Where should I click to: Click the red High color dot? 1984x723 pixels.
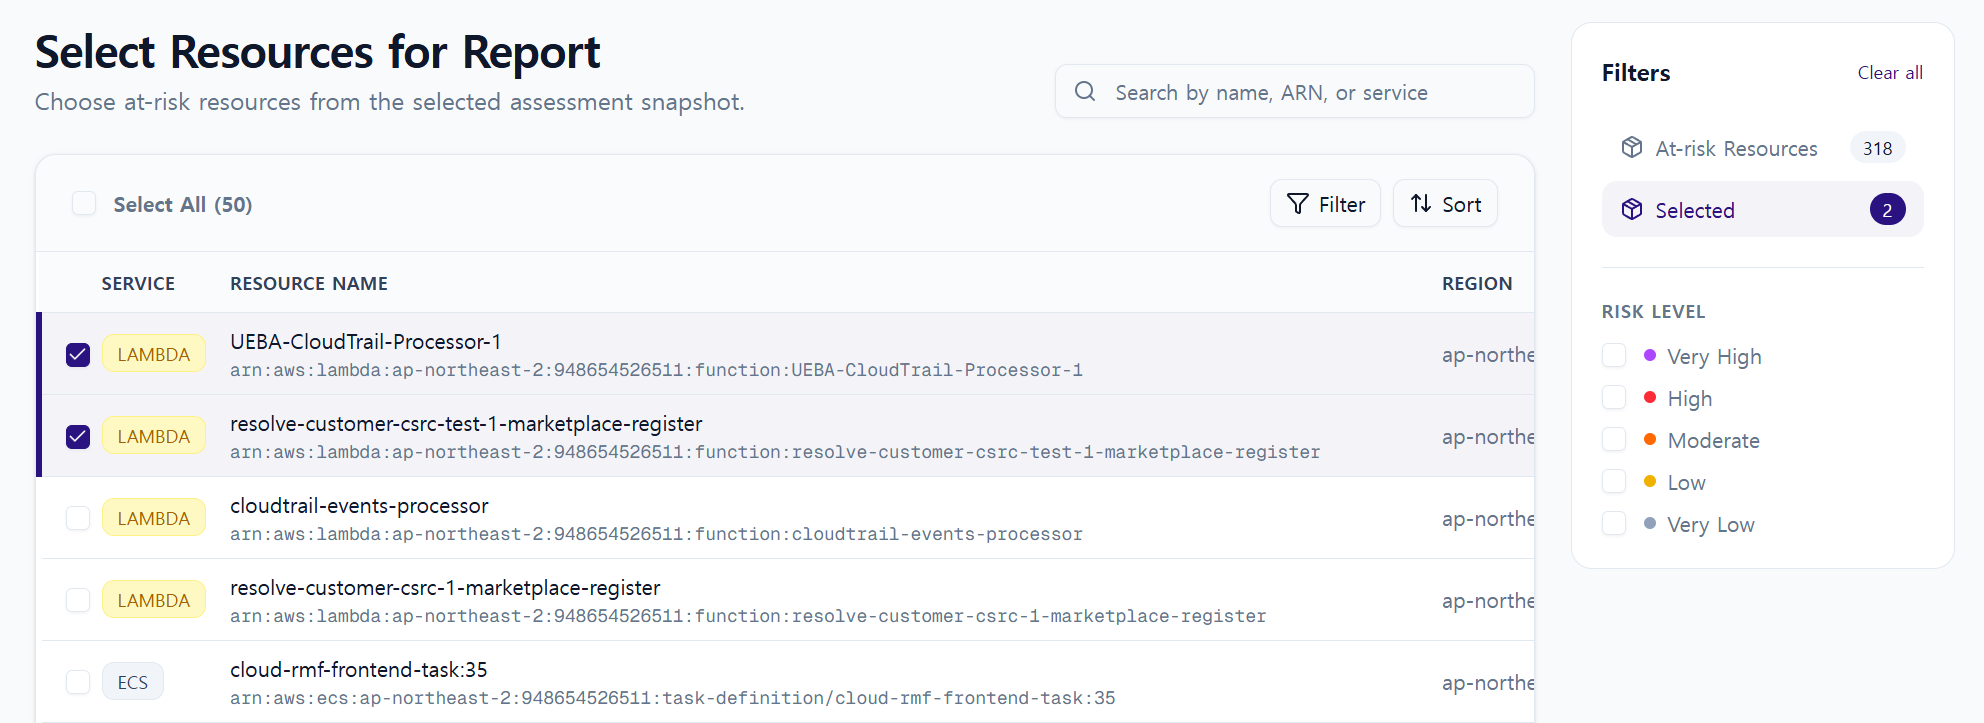tap(1650, 397)
